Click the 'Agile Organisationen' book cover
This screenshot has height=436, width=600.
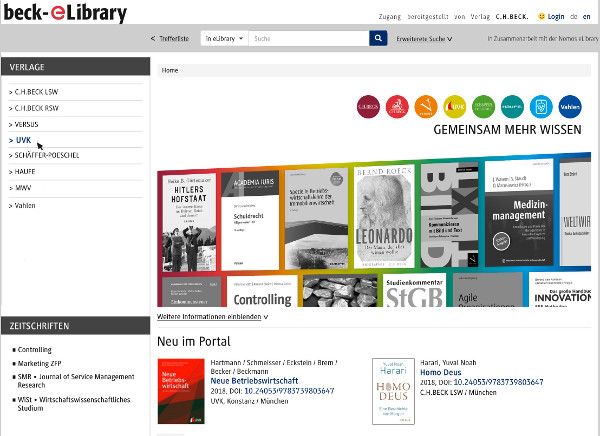pos(488,290)
